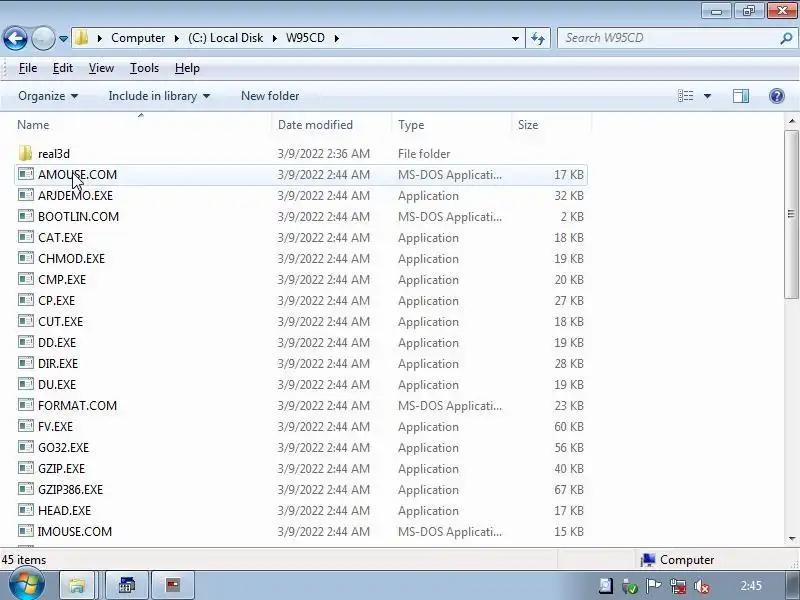The height and width of the screenshot is (600, 800).
Task: Click the GO32.EXE file name
Action: [x=63, y=447]
